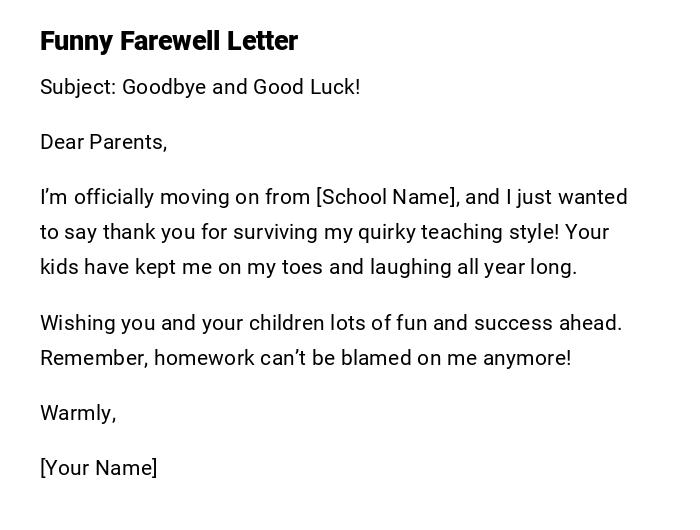Image resolution: width=700 pixels, height=530 pixels.
Task: Click the "Dear Parents," greeting
Action: click(x=103, y=142)
